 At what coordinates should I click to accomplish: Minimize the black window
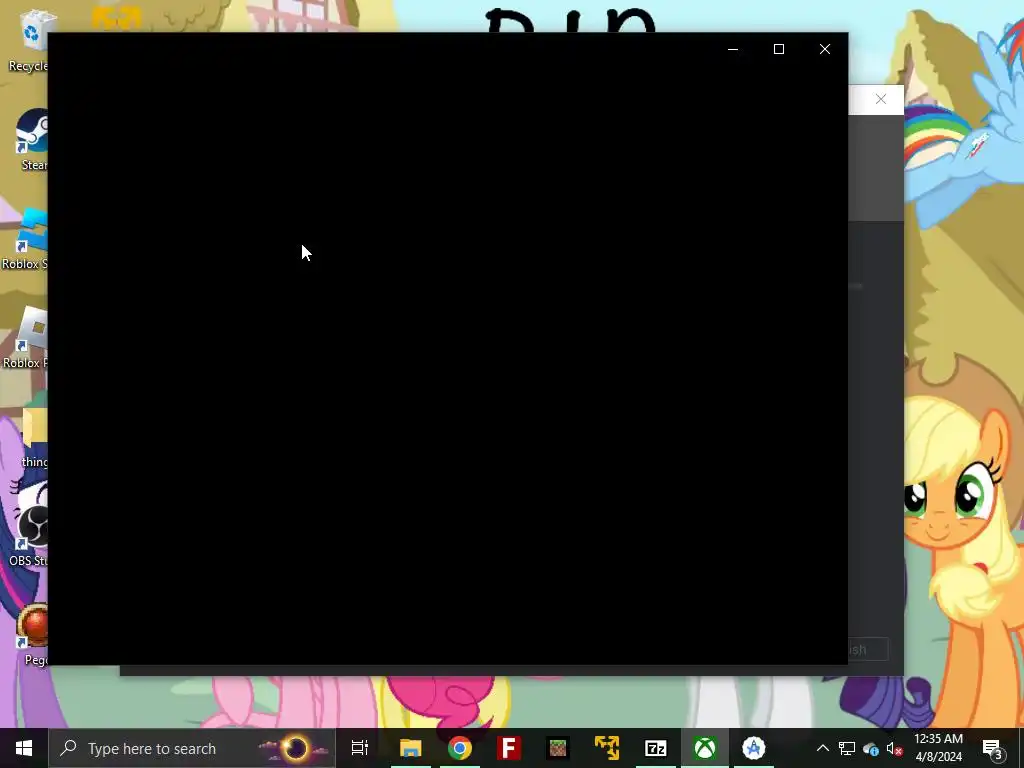(733, 49)
